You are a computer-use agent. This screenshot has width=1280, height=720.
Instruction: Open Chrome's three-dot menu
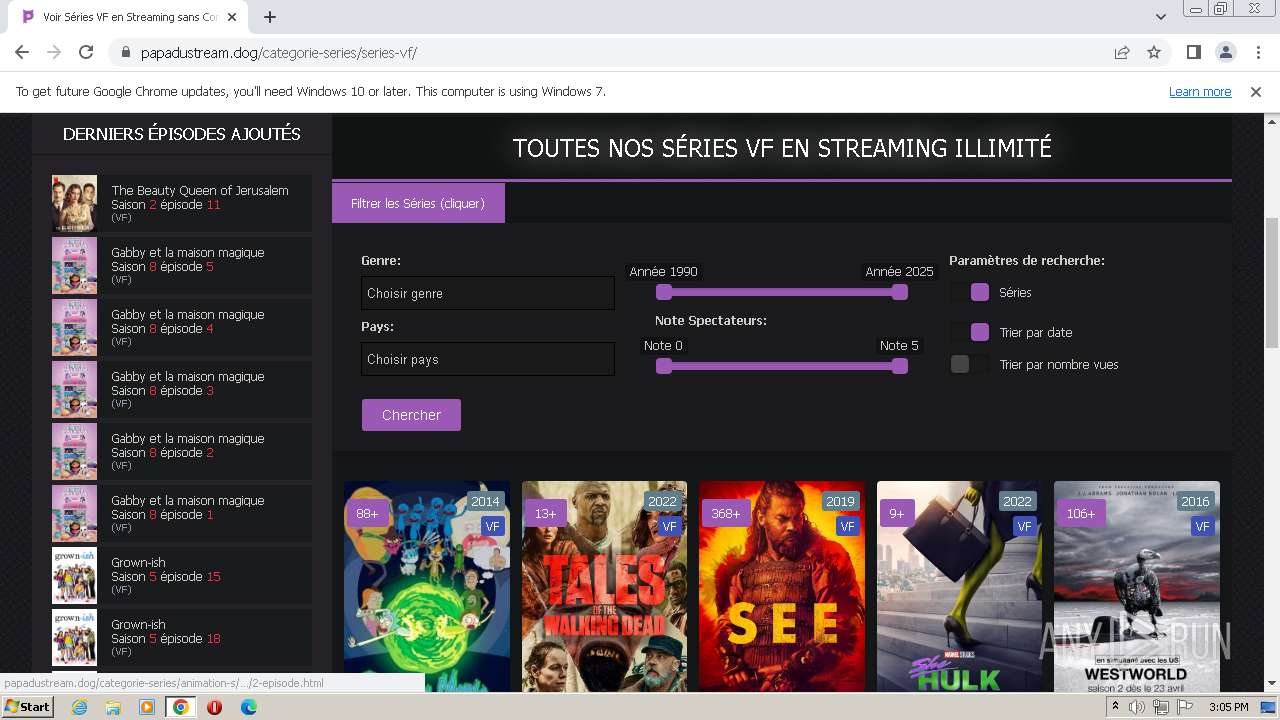[1257, 52]
